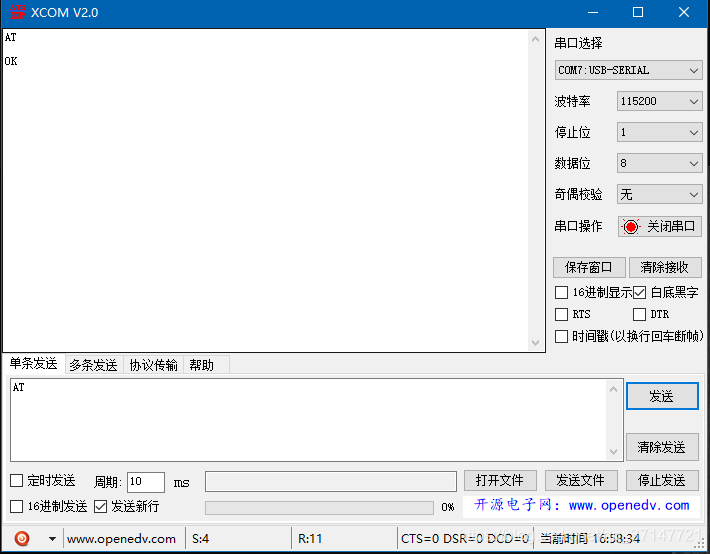Click the 发送 send button
The image size is (710, 554).
tap(662, 396)
